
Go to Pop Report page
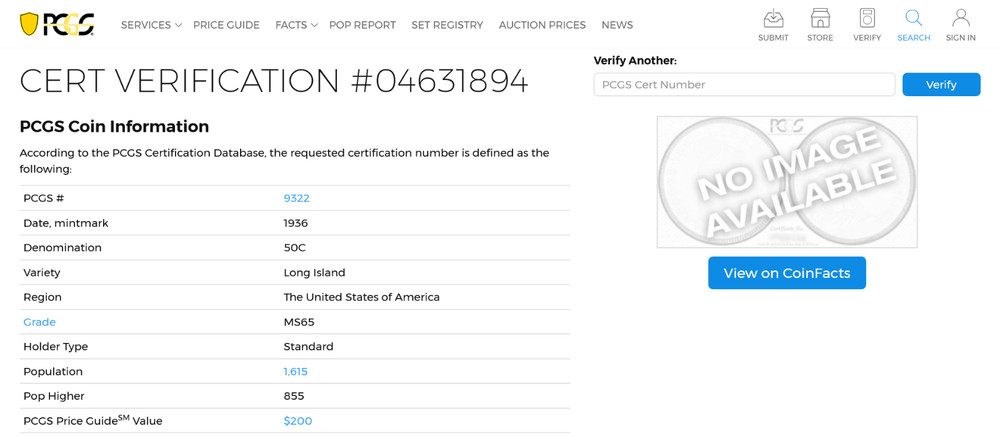pos(362,25)
